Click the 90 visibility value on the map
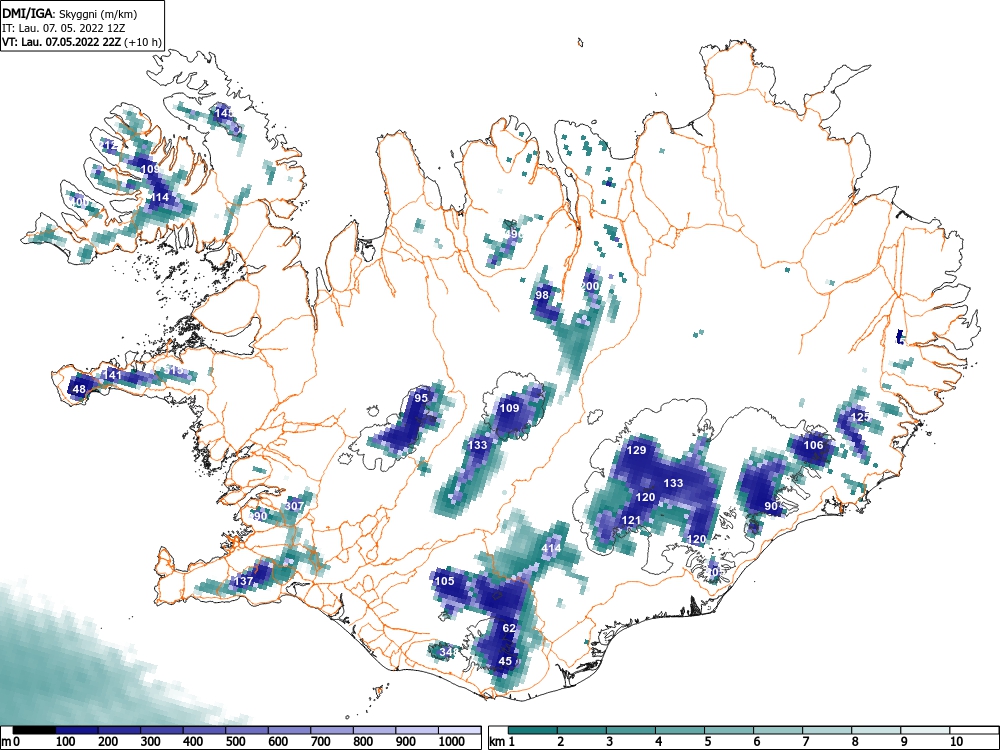This screenshot has width=1000, height=750. 771,506
